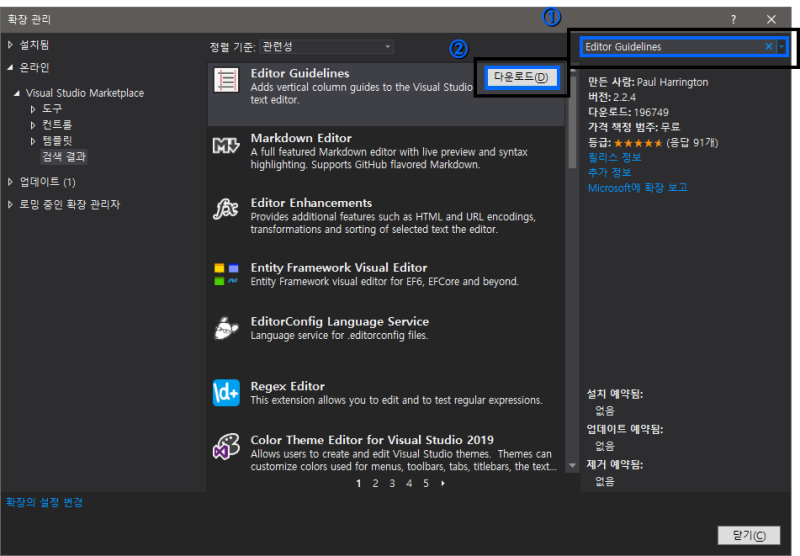The height and width of the screenshot is (556, 800).
Task: Open the 확장의 설정 변경 link
Action: [44, 502]
